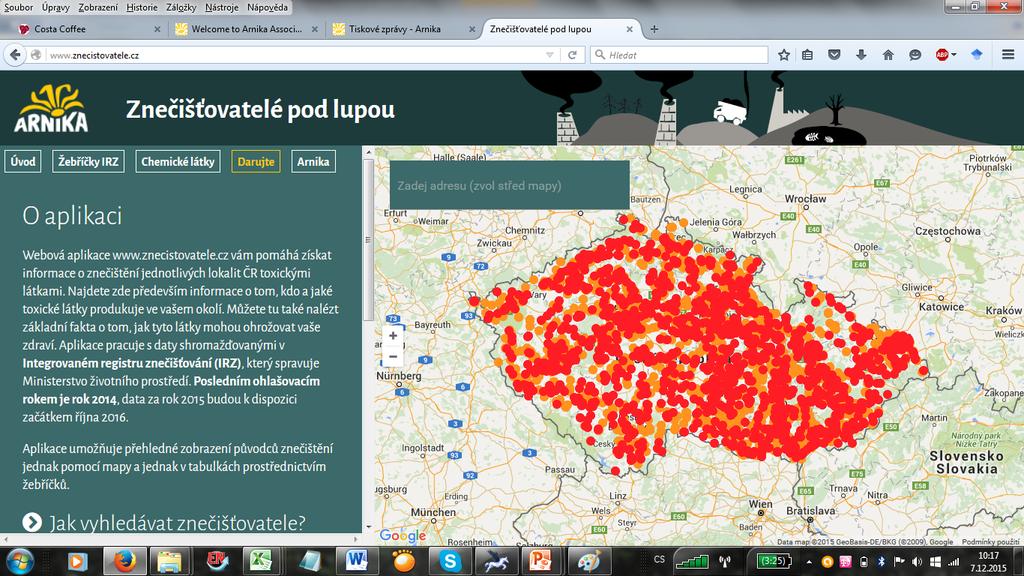This screenshot has height=576, width=1024.
Task: Click the blue diamond extension icon
Action: (x=977, y=55)
